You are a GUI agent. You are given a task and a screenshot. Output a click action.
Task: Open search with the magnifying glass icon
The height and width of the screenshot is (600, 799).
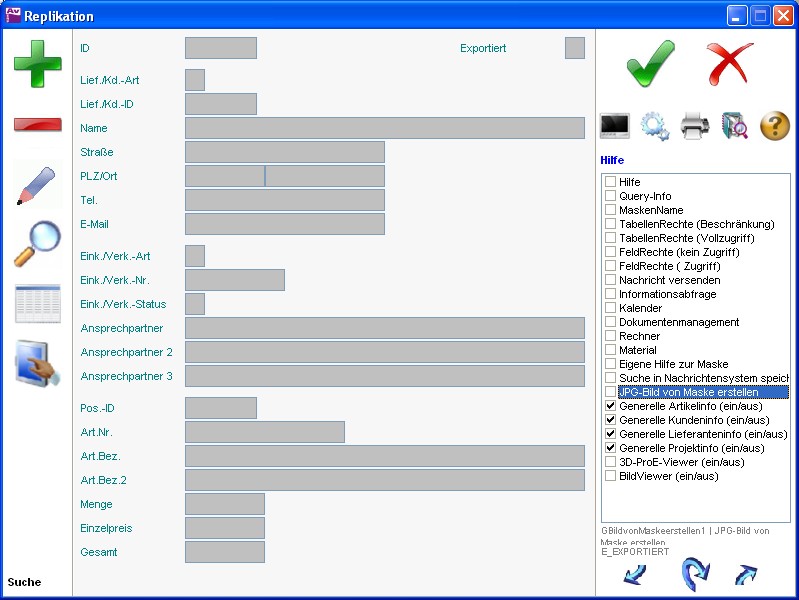37,244
